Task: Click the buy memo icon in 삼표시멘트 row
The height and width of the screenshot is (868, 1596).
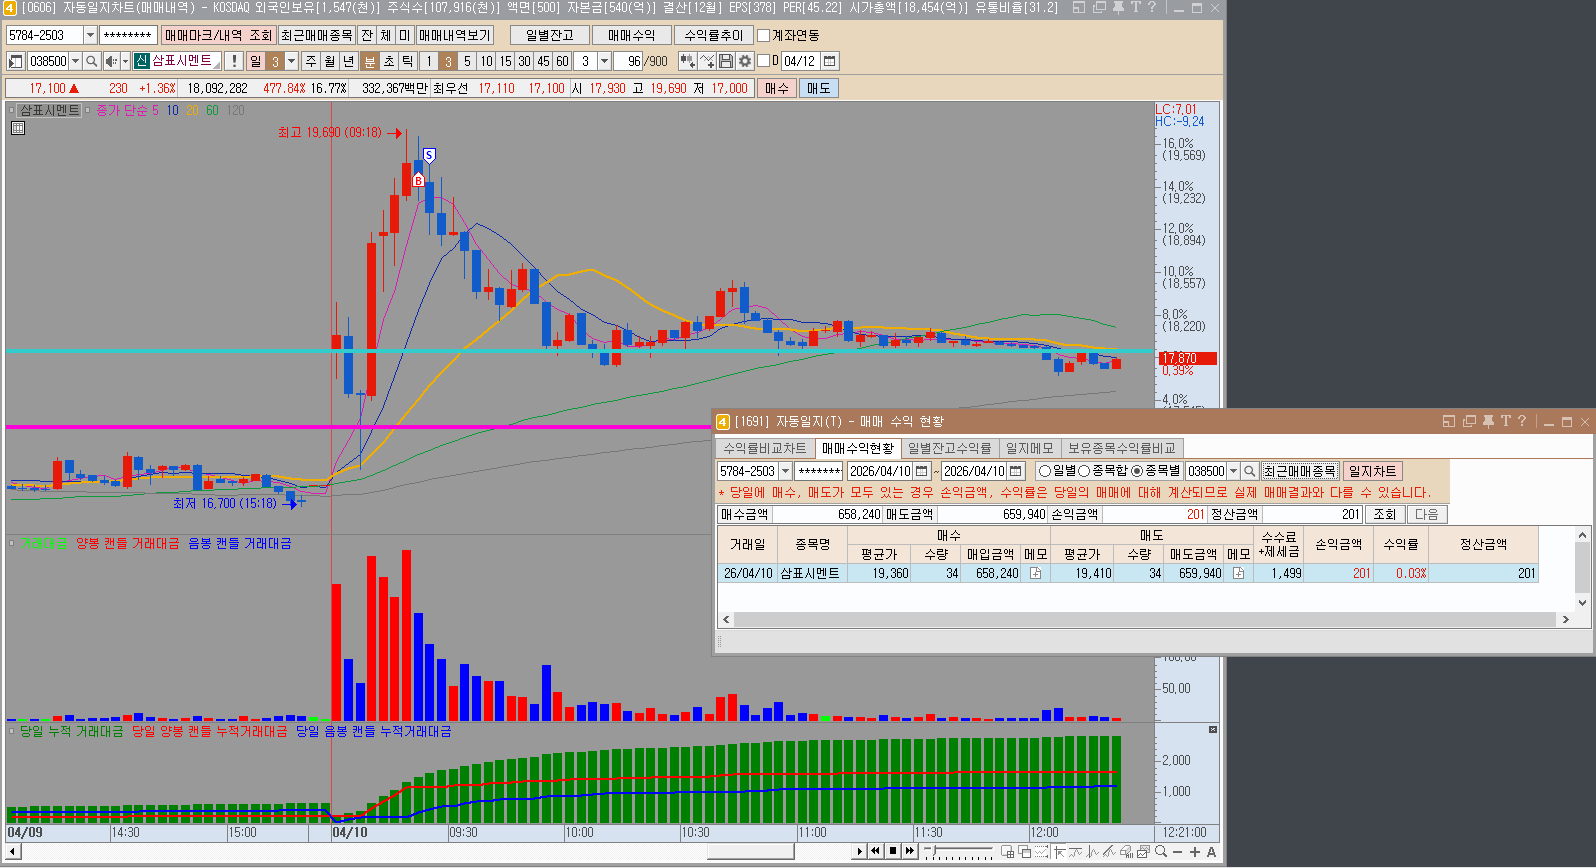Action: point(1035,573)
